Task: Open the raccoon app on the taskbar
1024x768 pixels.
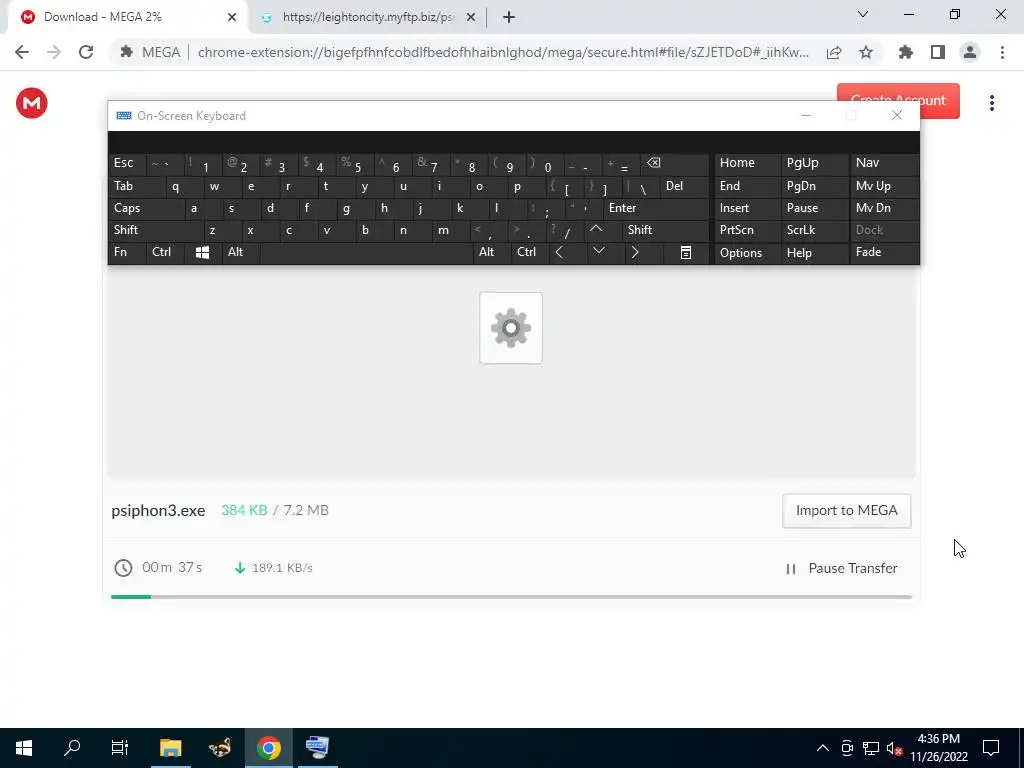Action: [219, 748]
